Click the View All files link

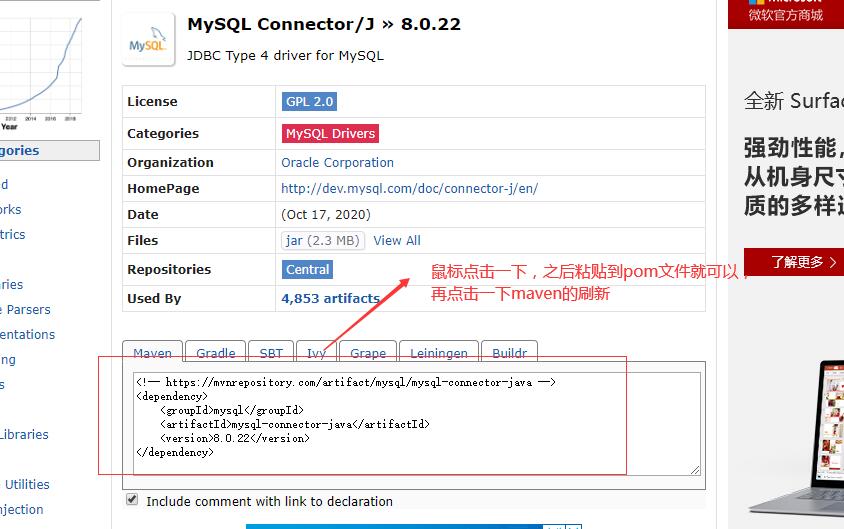click(x=397, y=241)
